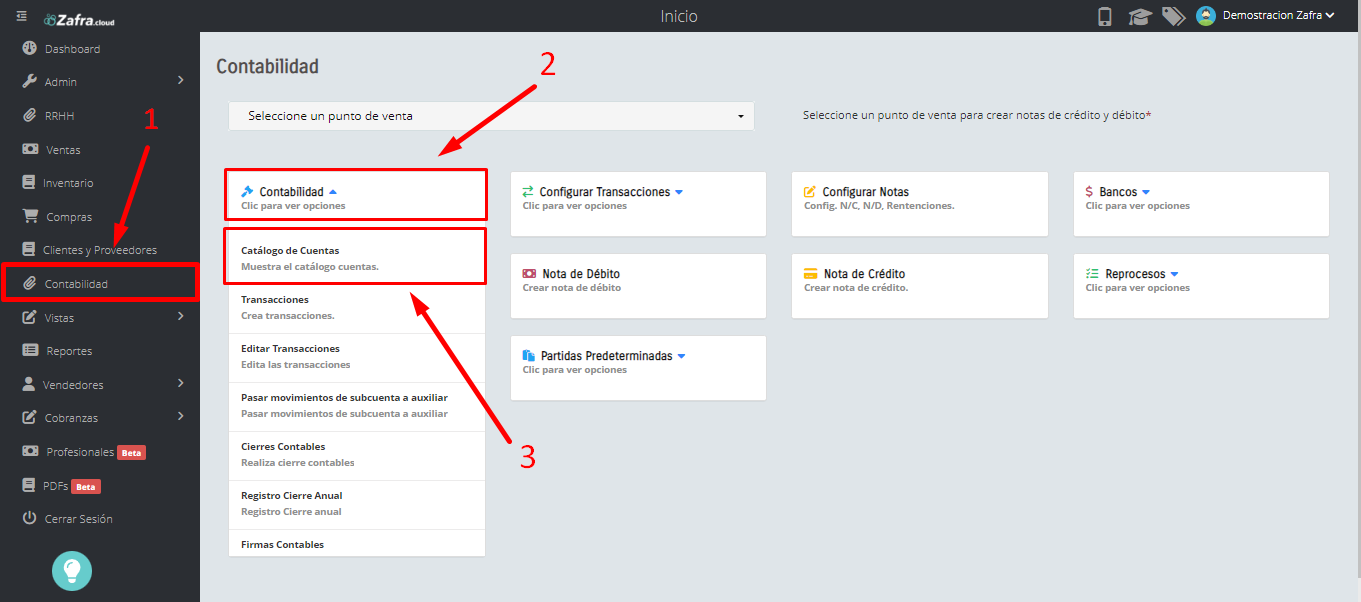Image resolution: width=1361 pixels, height=602 pixels.
Task: Click the Reprocesos checklist icon
Action: (1092, 274)
